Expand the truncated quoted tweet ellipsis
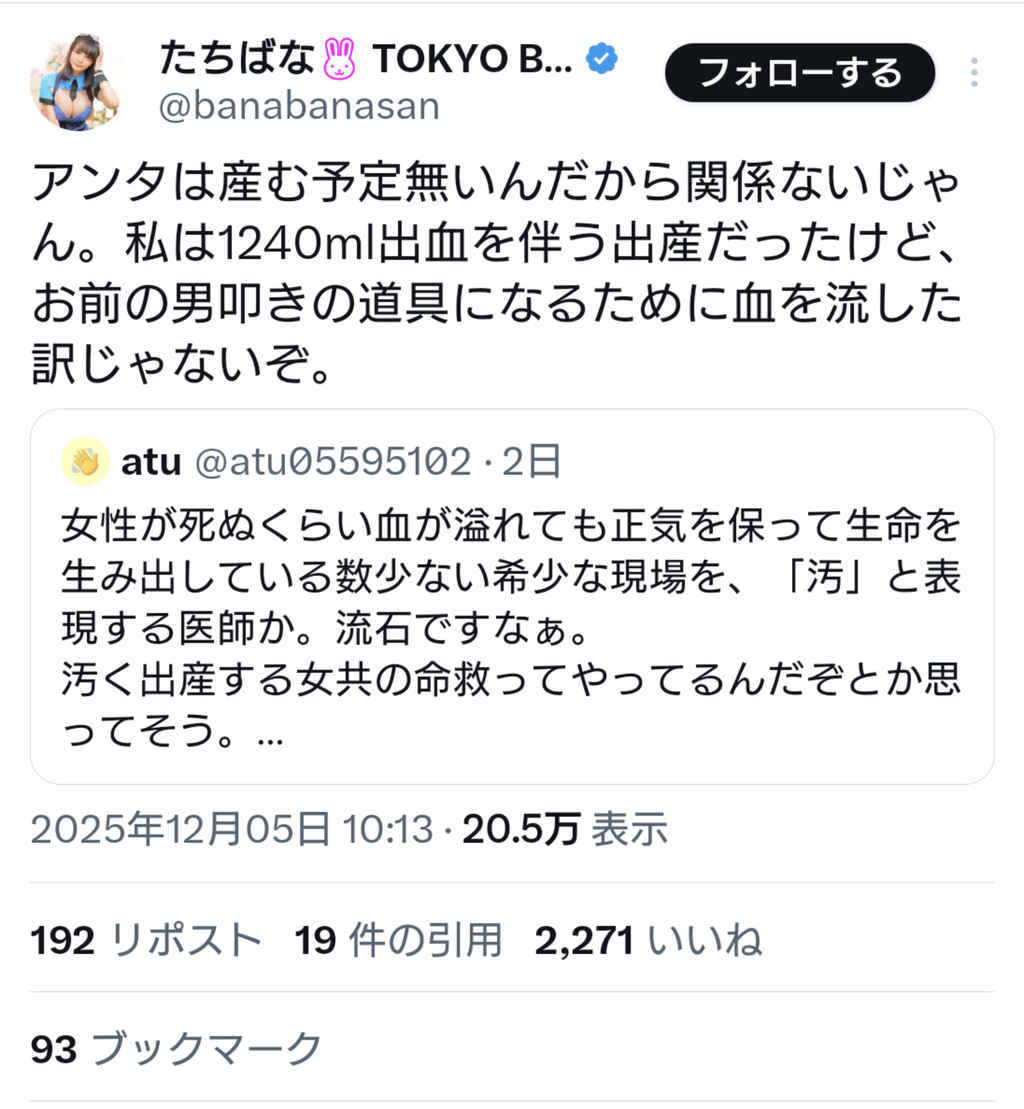Image resolution: width=1024 pixels, height=1109 pixels. [x=271, y=736]
